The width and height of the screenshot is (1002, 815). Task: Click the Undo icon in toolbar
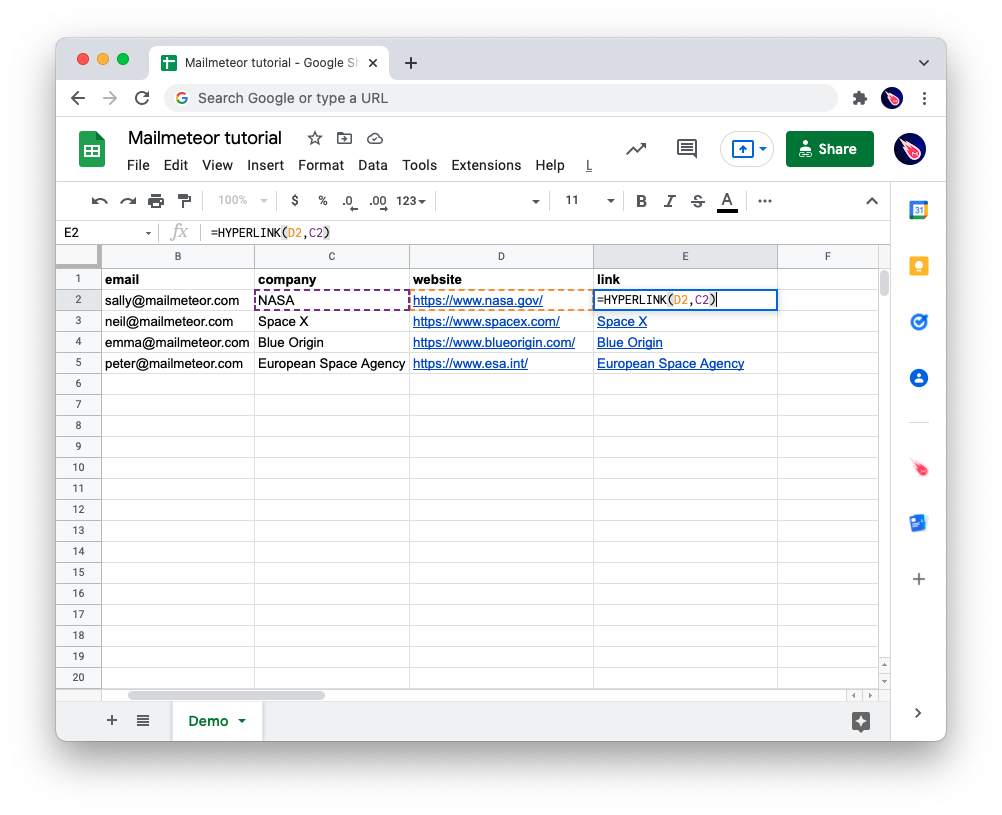(100, 201)
